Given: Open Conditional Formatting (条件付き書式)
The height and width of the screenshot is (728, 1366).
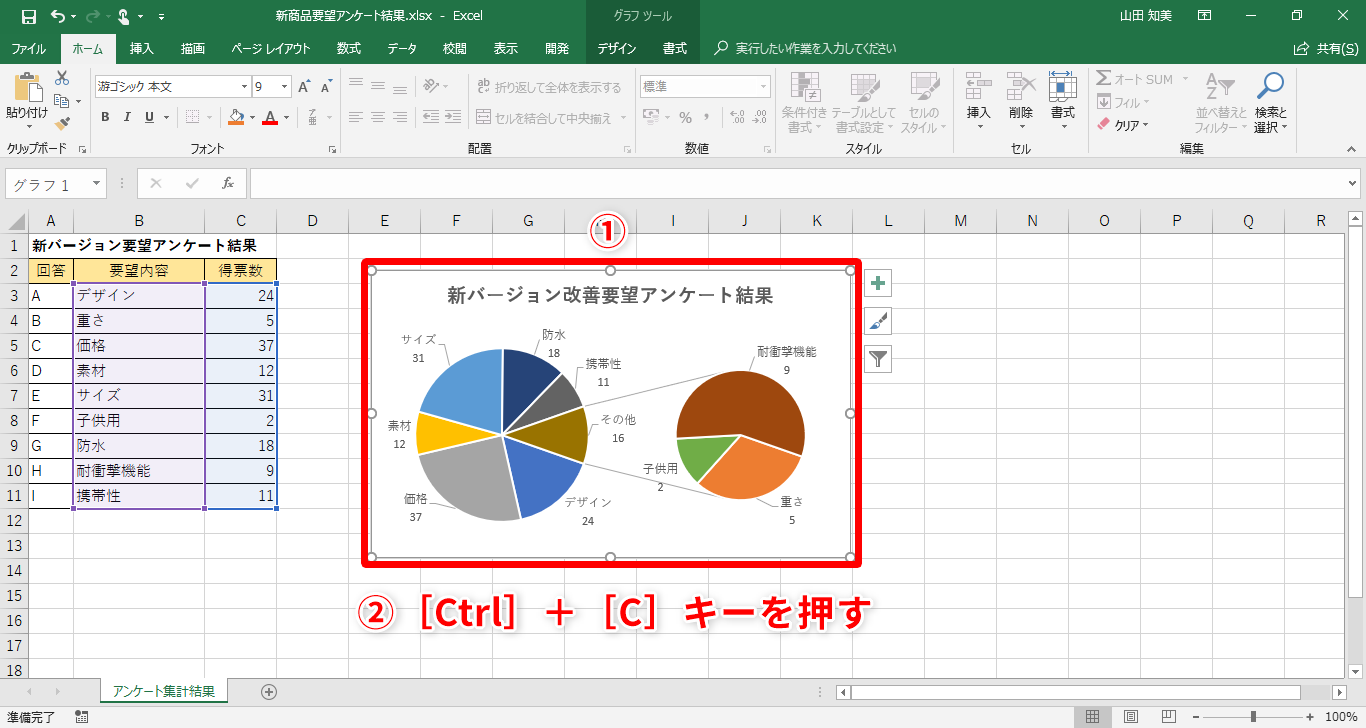Looking at the screenshot, I should (805, 102).
